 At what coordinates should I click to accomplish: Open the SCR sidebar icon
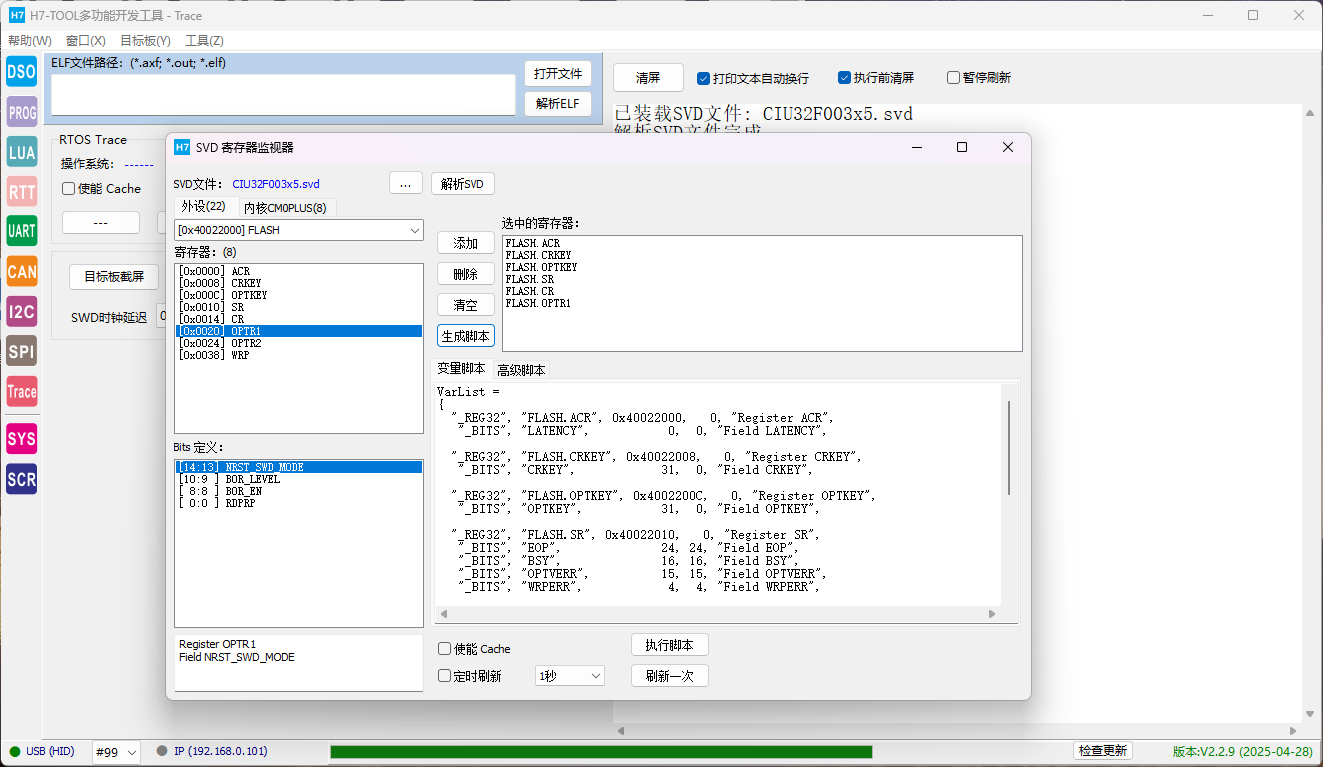coord(21,479)
